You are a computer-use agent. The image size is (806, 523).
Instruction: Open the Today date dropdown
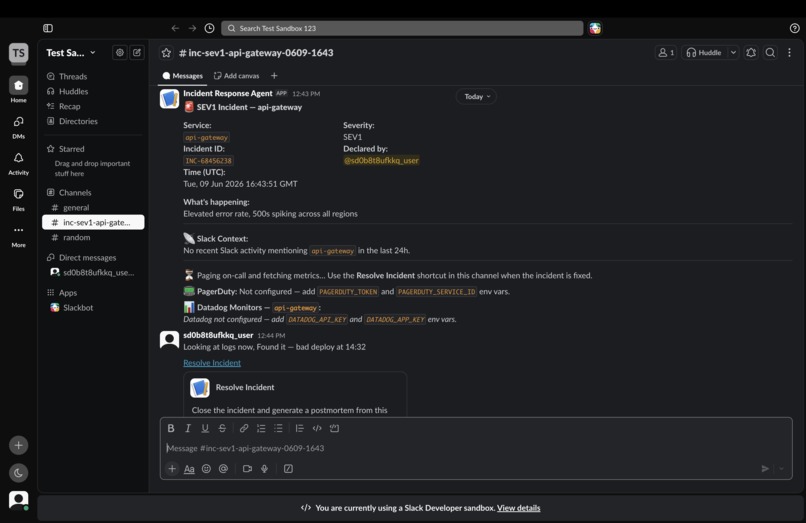(x=477, y=97)
